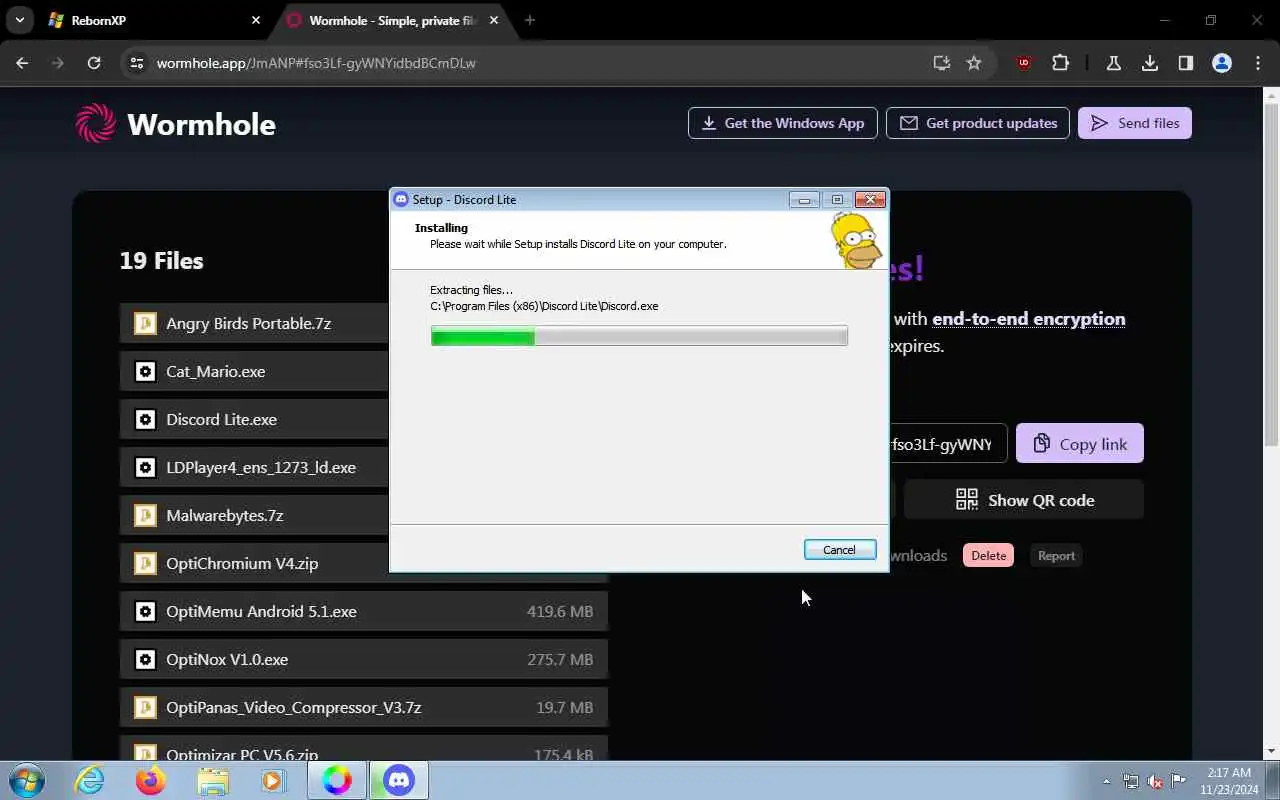1280x800 pixels.
Task: Open the Chrome profile menu
Action: coord(1221,63)
